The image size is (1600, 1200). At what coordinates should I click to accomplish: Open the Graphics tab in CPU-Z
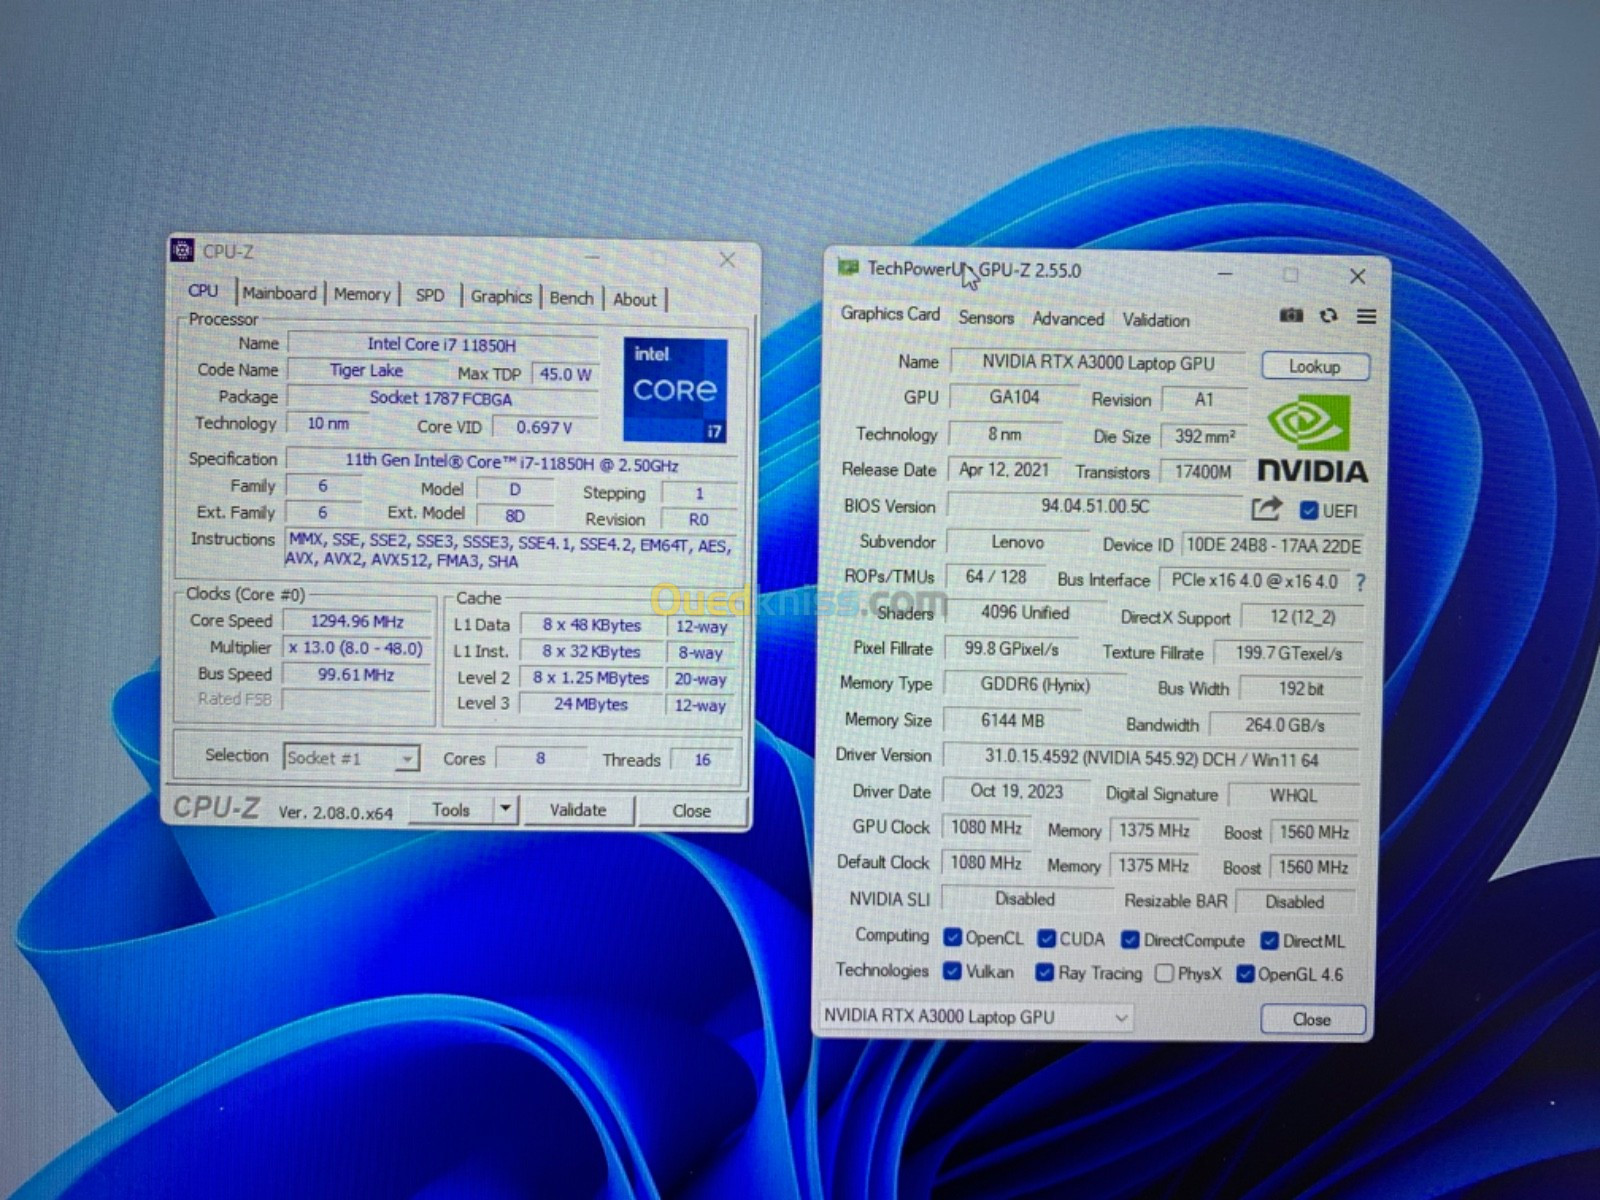(x=501, y=296)
